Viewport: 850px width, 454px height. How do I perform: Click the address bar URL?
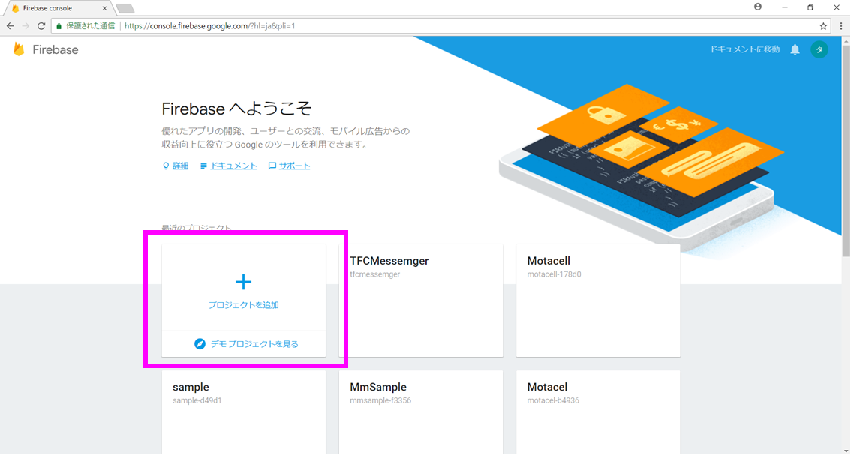[209, 25]
